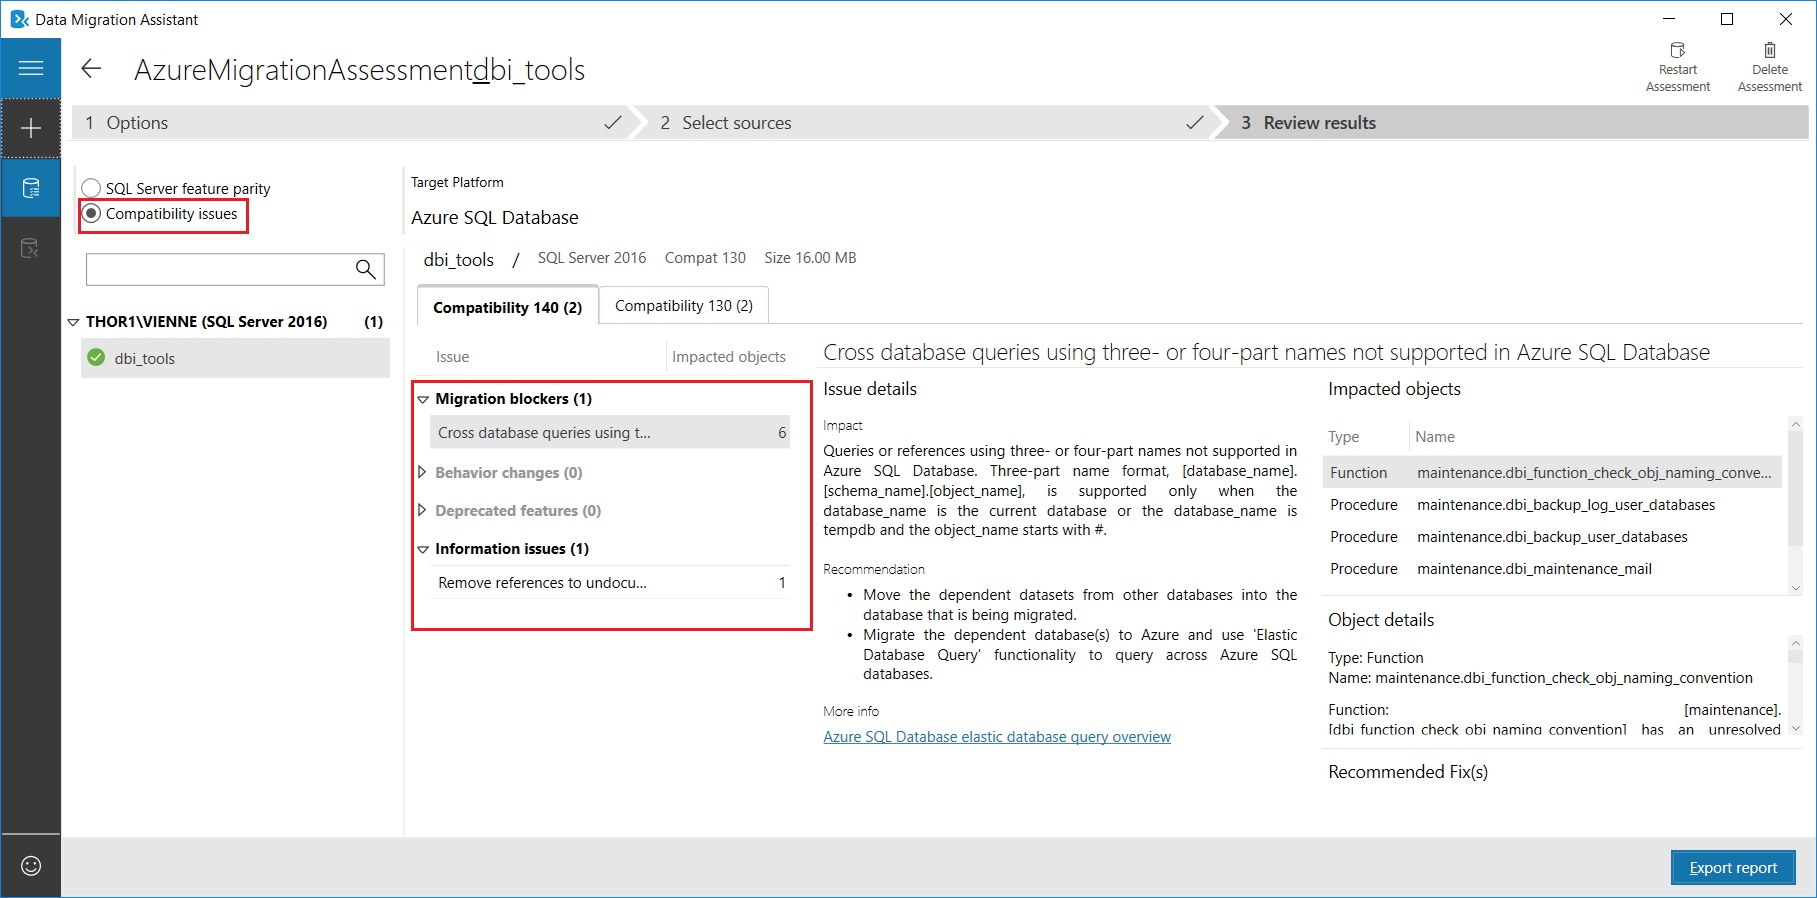1817x898 pixels.
Task: Click green check icon beside dbi_tools
Action: coord(96,358)
